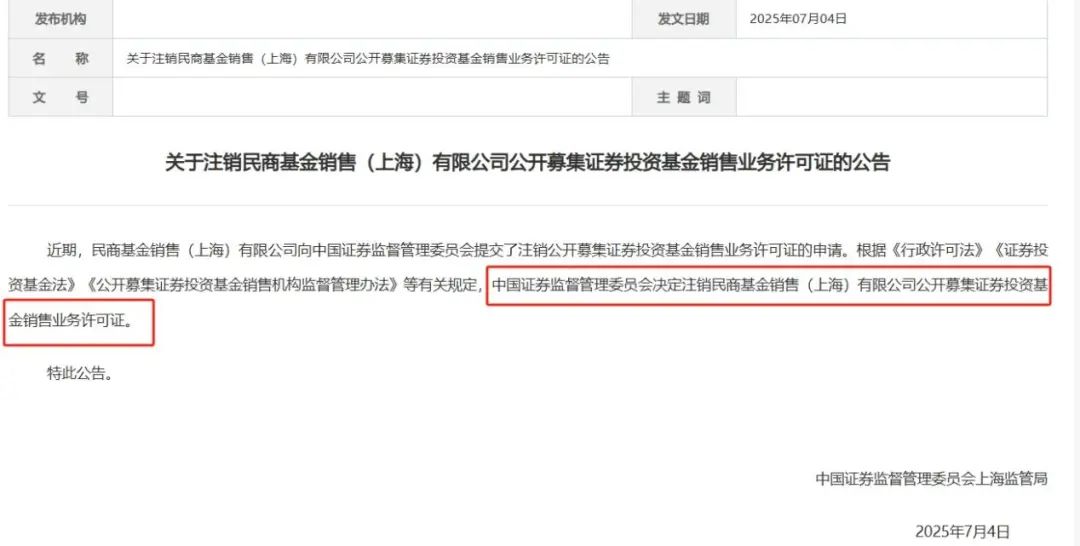1080x546 pixels.
Task: Click the closing date 2025年7月4日
Action: click(962, 532)
